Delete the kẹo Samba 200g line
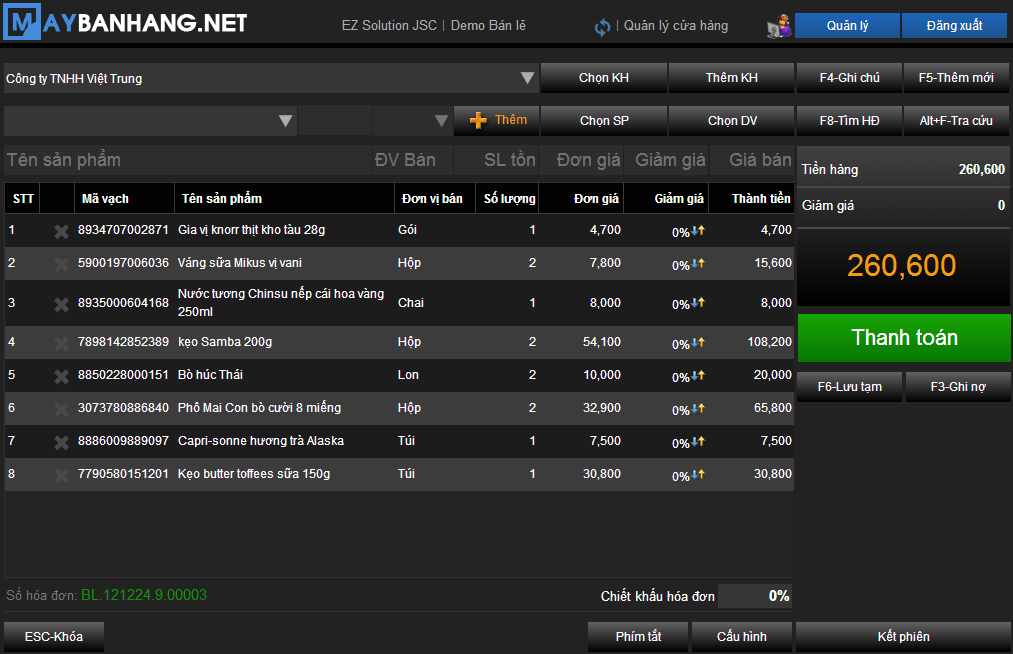The width and height of the screenshot is (1013, 654). click(61, 344)
